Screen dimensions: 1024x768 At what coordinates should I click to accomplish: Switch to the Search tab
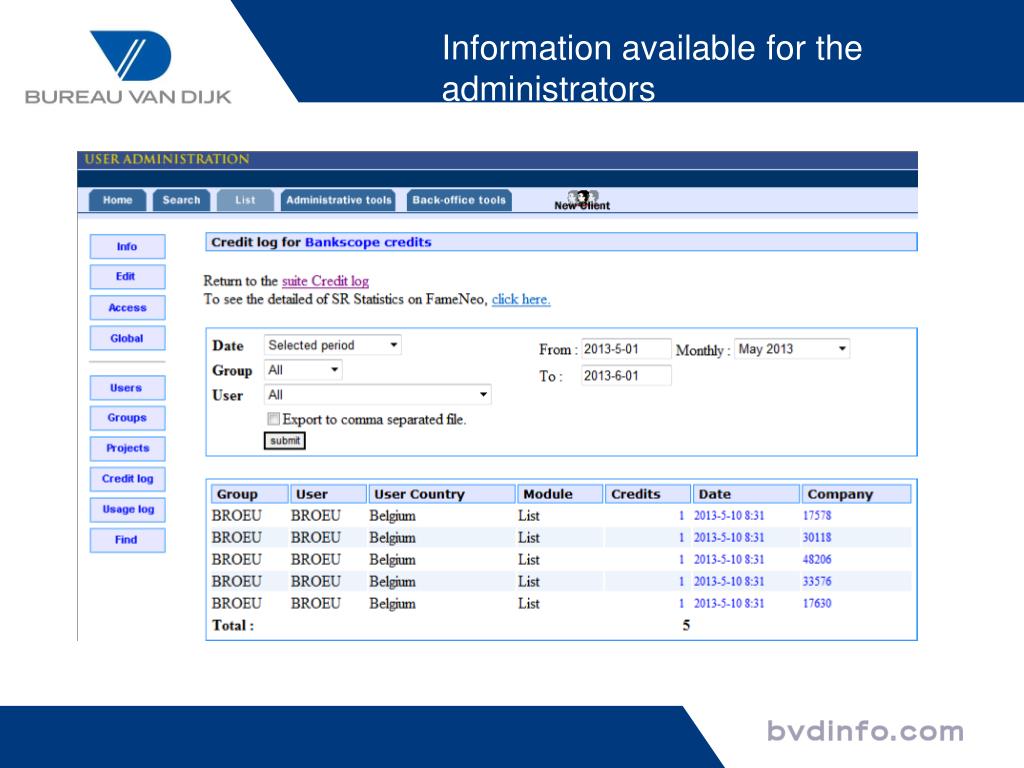182,200
